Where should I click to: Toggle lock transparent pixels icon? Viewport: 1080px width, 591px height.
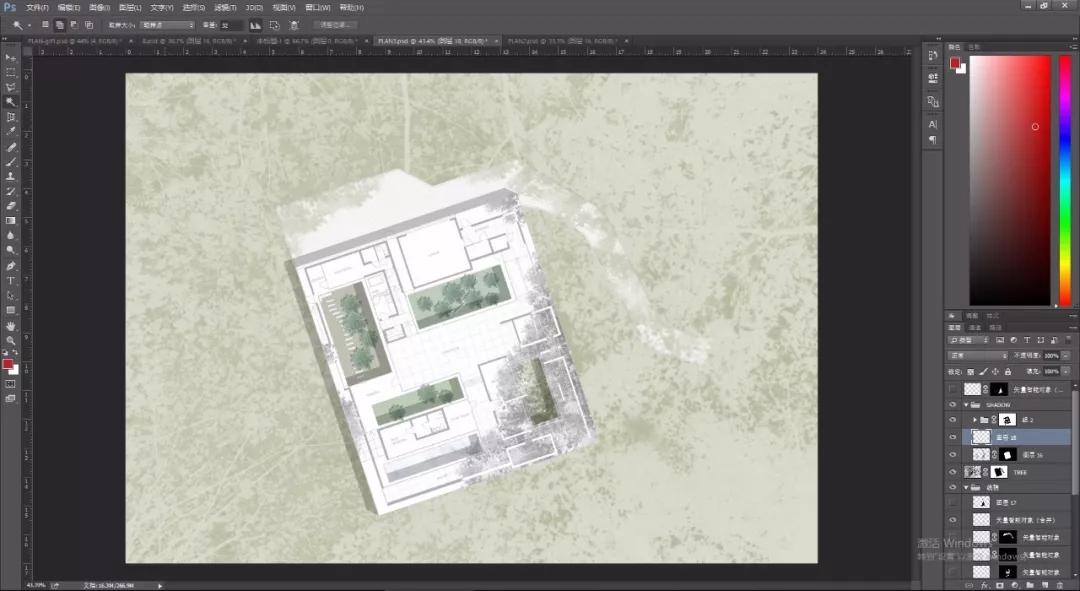[970, 371]
